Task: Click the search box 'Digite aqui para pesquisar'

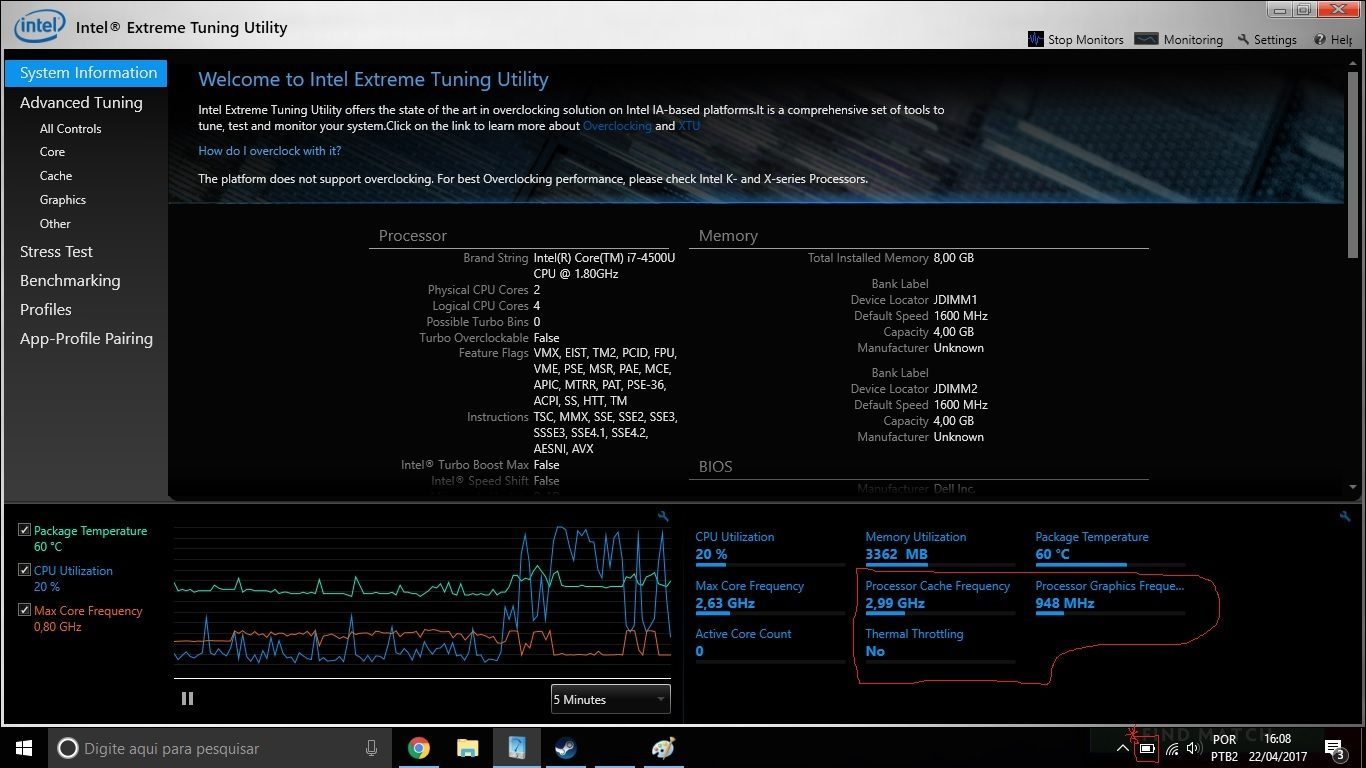Action: (x=218, y=748)
